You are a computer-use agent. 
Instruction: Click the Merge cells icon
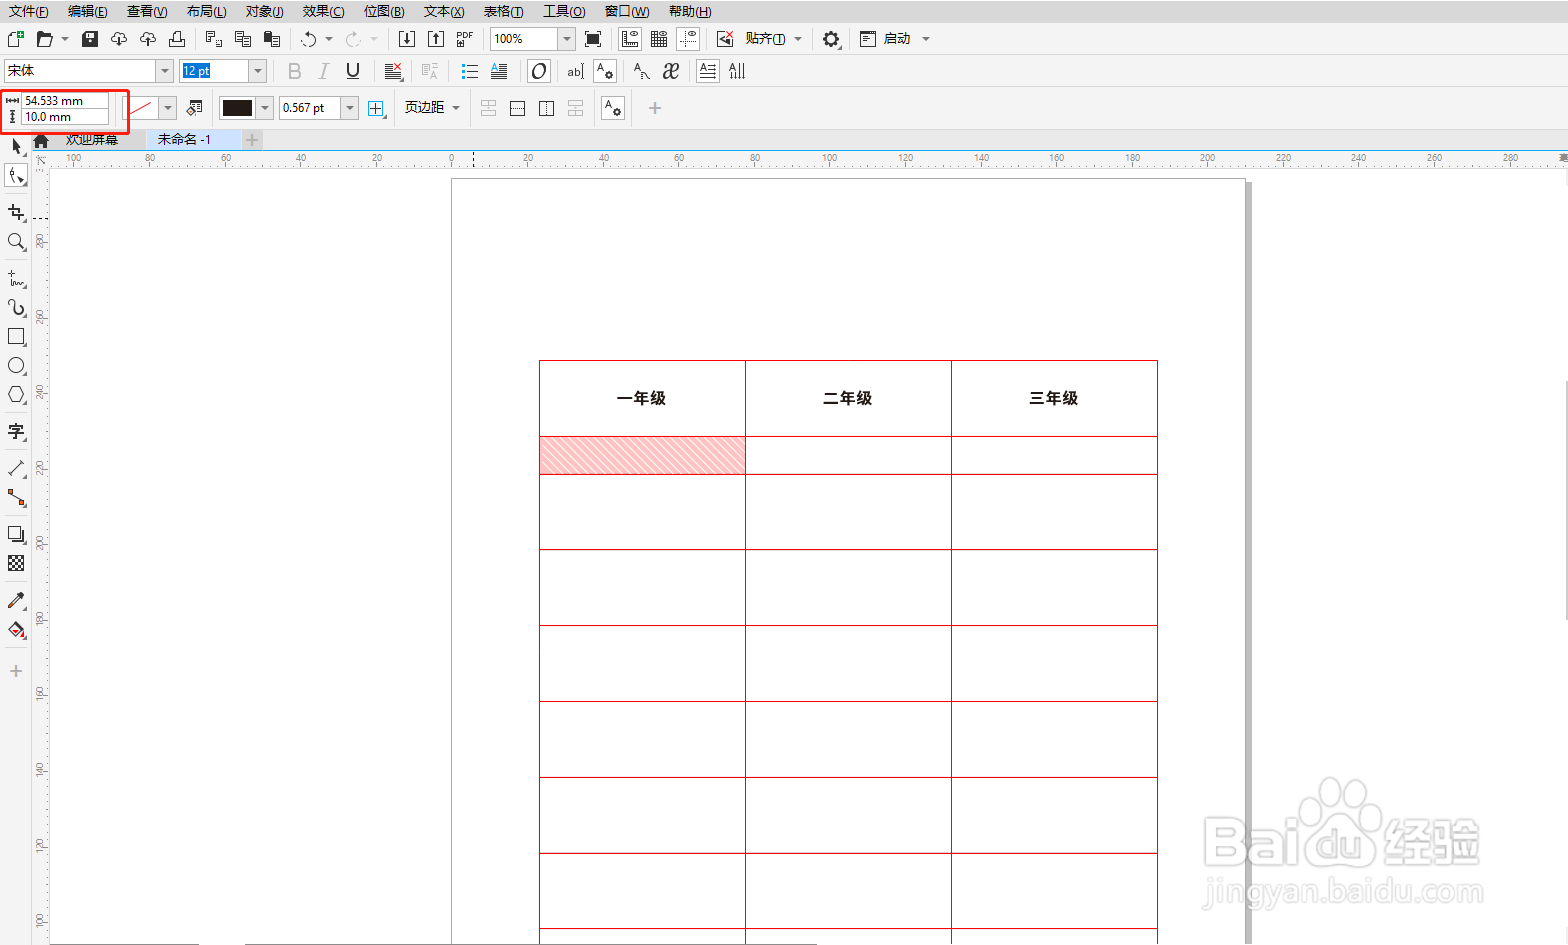(488, 108)
